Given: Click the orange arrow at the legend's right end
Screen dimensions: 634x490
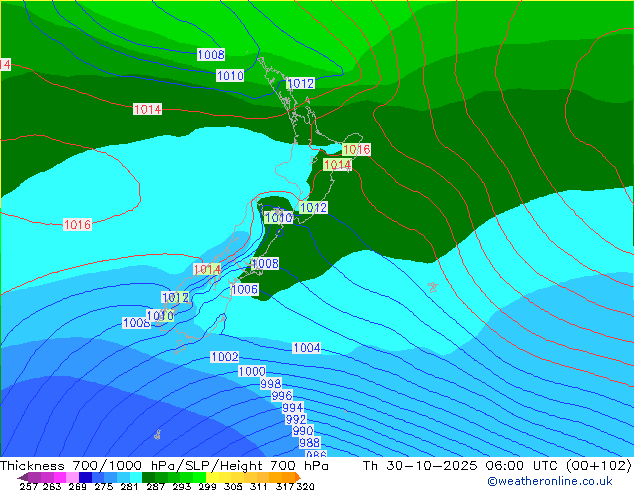Looking at the screenshot, I should pos(298,477).
